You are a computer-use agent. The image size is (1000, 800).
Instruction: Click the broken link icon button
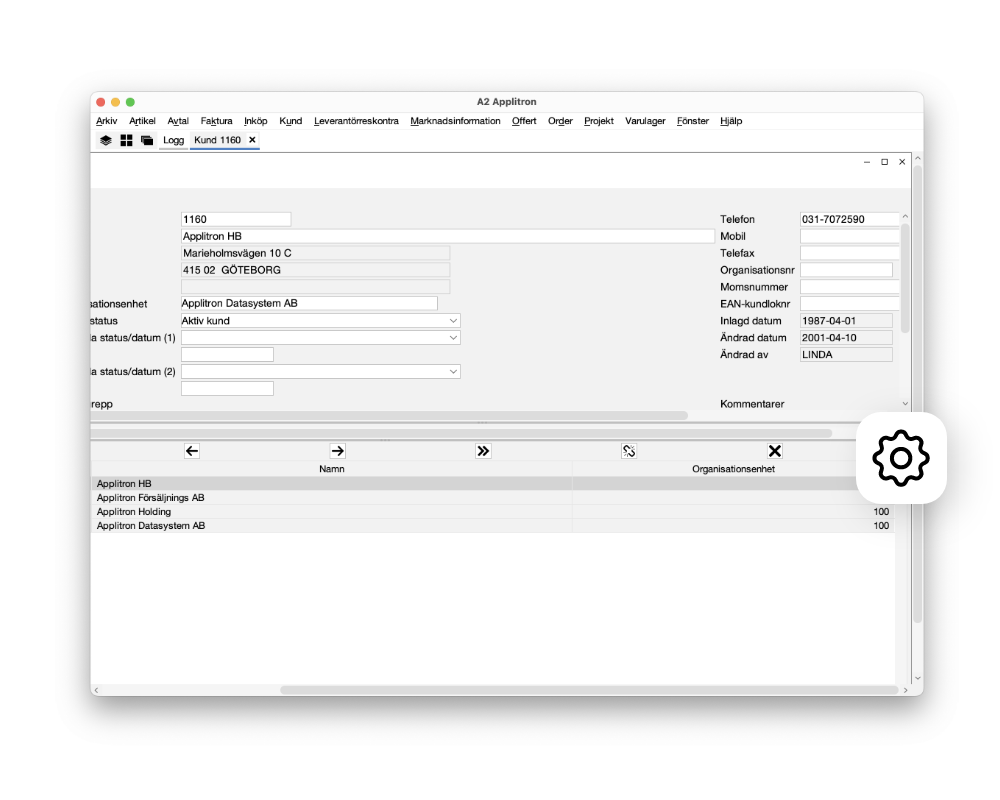pyautogui.click(x=629, y=451)
